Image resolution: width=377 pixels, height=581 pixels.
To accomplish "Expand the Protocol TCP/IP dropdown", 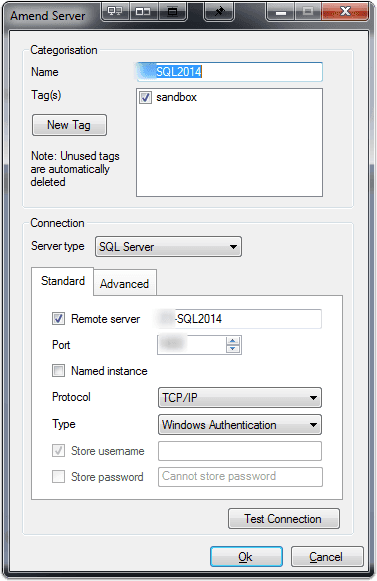I will click(x=240, y=398).
